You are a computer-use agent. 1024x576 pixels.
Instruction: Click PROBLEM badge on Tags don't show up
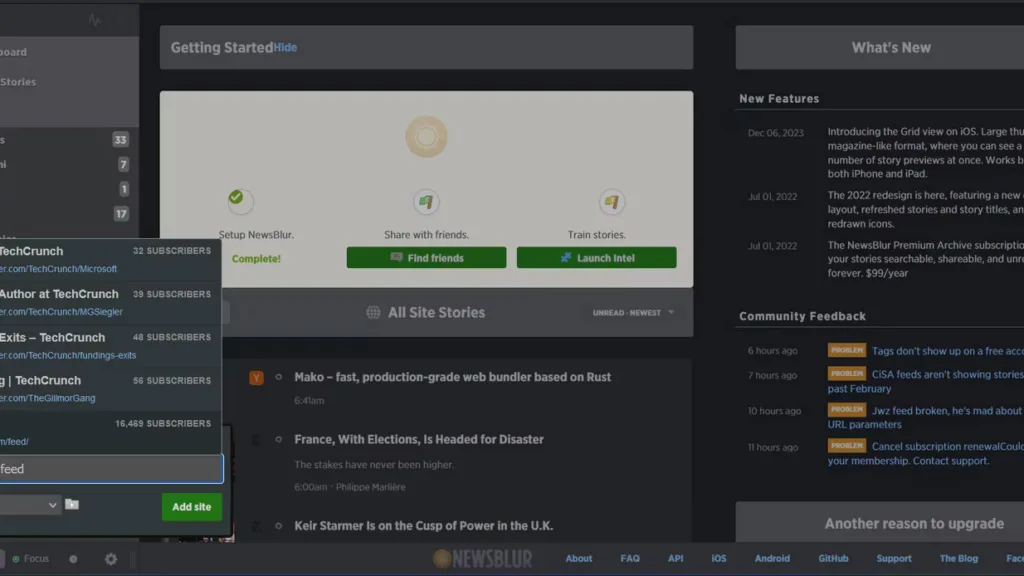coord(846,350)
